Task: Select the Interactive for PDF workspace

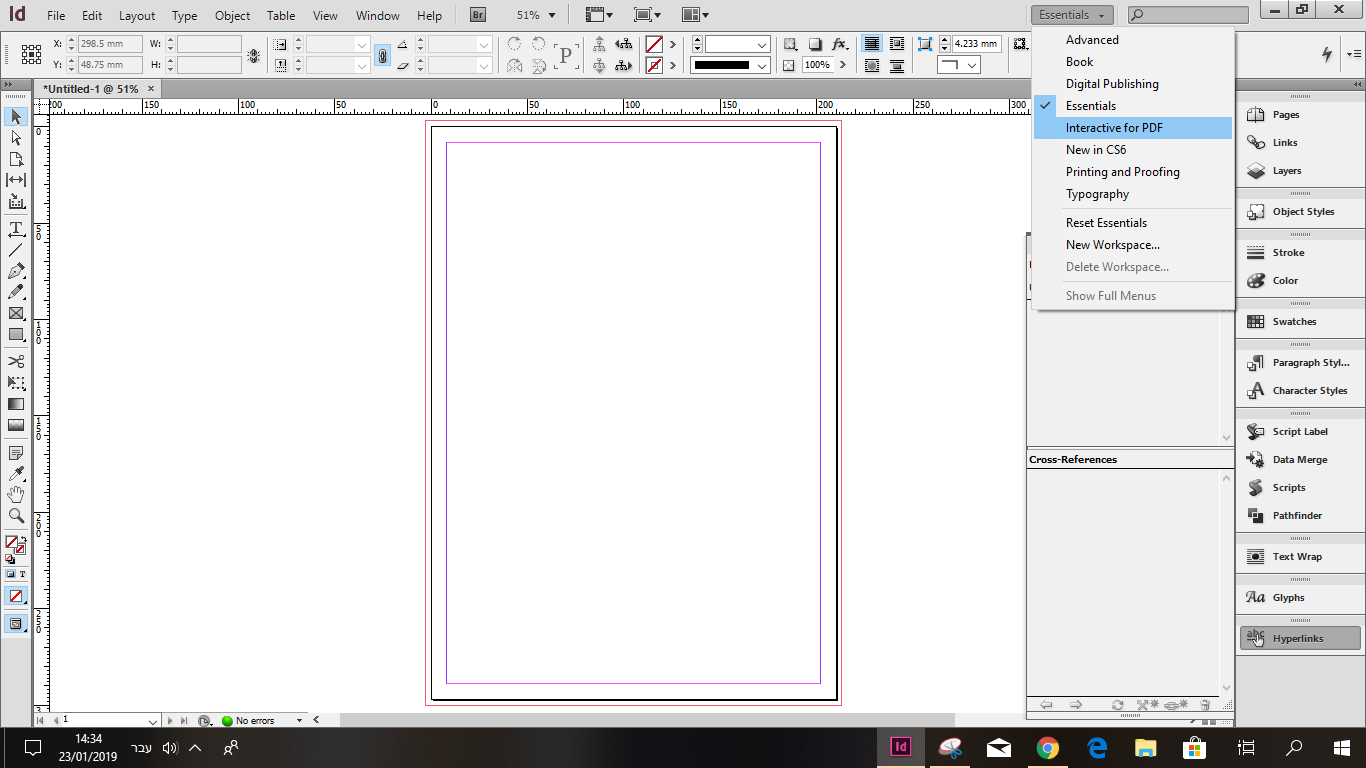Action: click(x=1113, y=127)
